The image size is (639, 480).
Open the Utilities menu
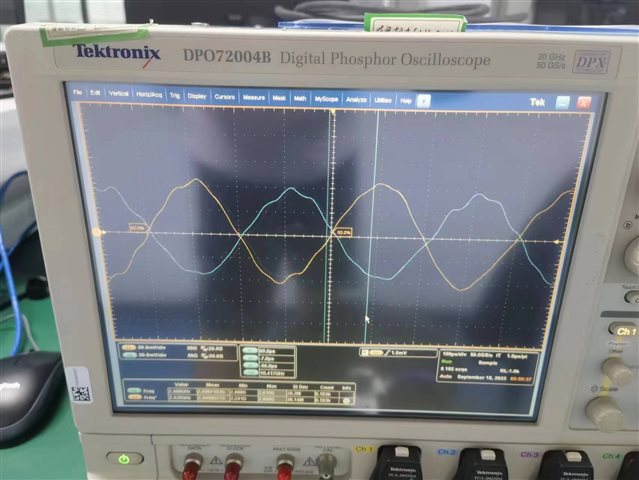point(383,100)
